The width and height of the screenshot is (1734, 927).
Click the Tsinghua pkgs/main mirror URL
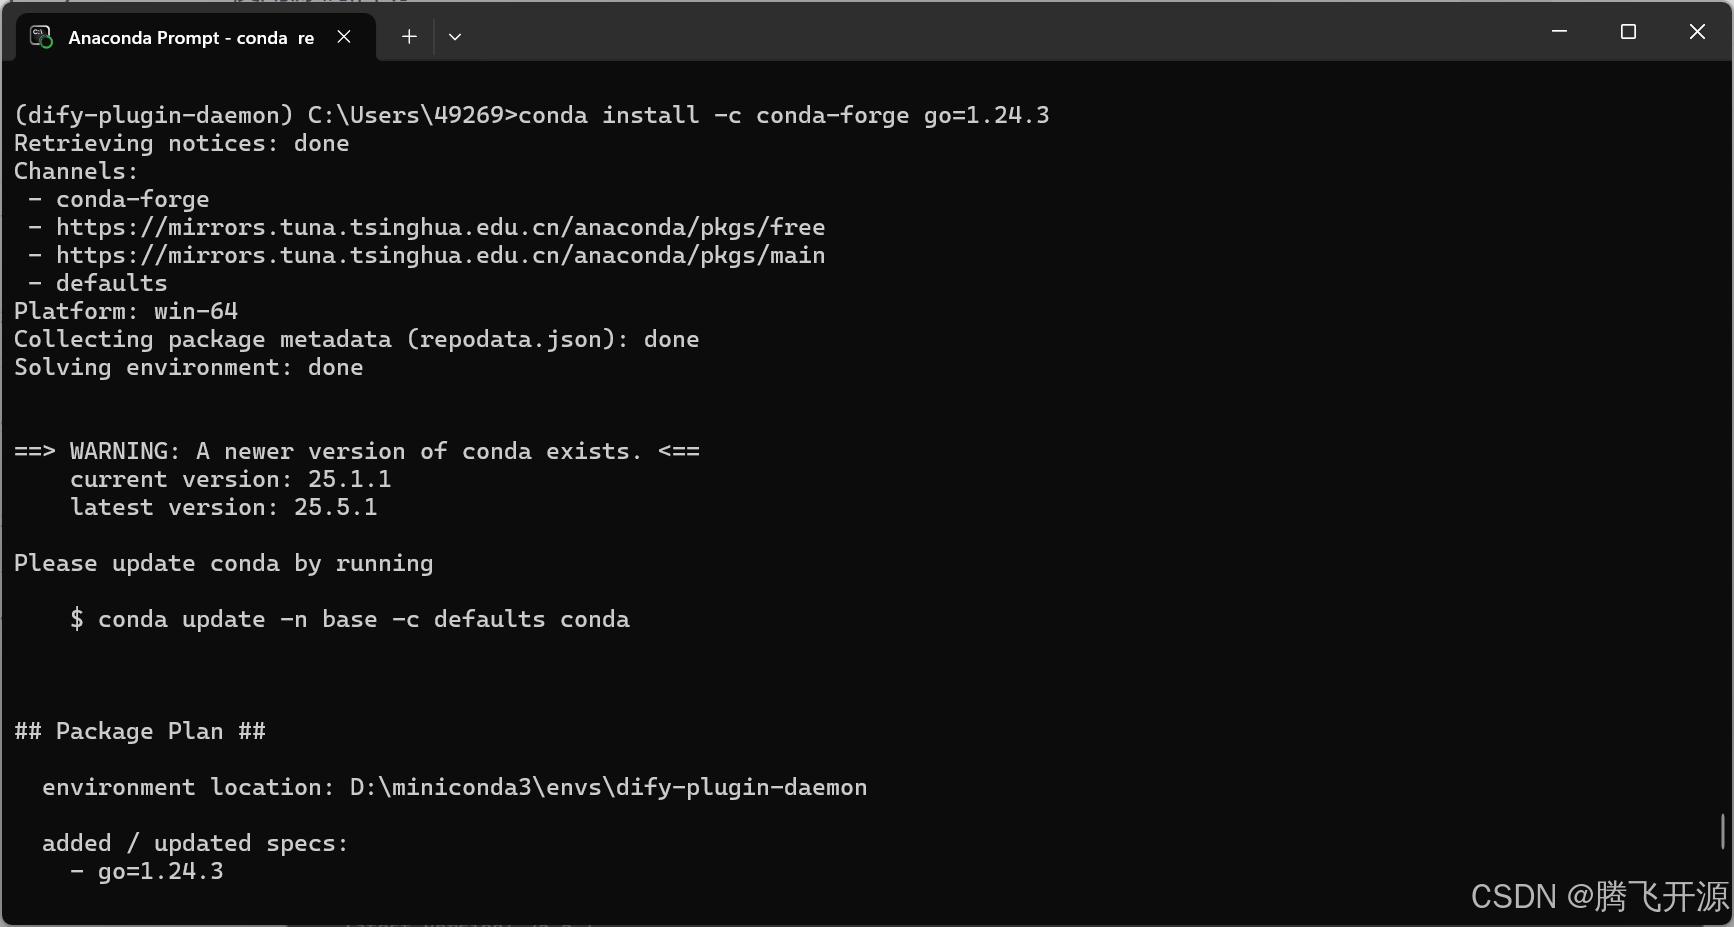coord(440,255)
